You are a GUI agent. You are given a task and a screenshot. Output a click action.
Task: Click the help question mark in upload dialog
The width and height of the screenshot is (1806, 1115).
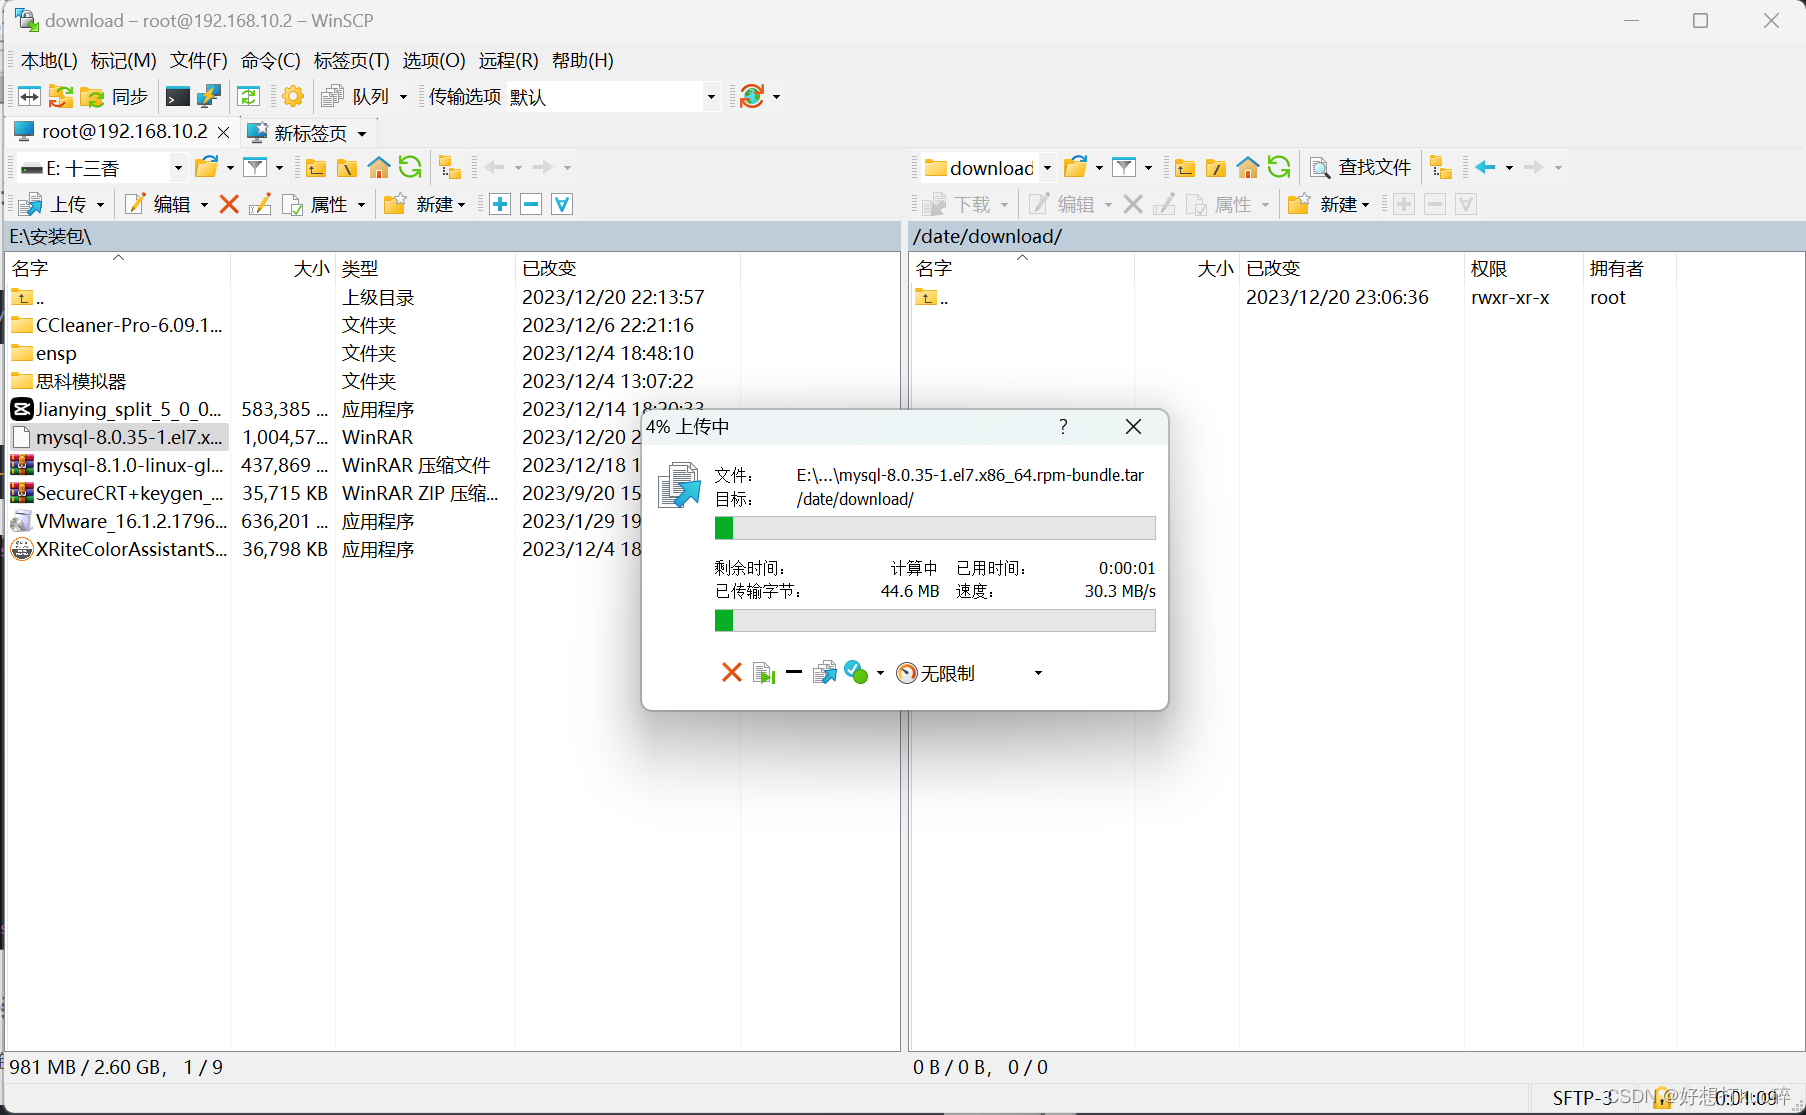pos(1063,426)
